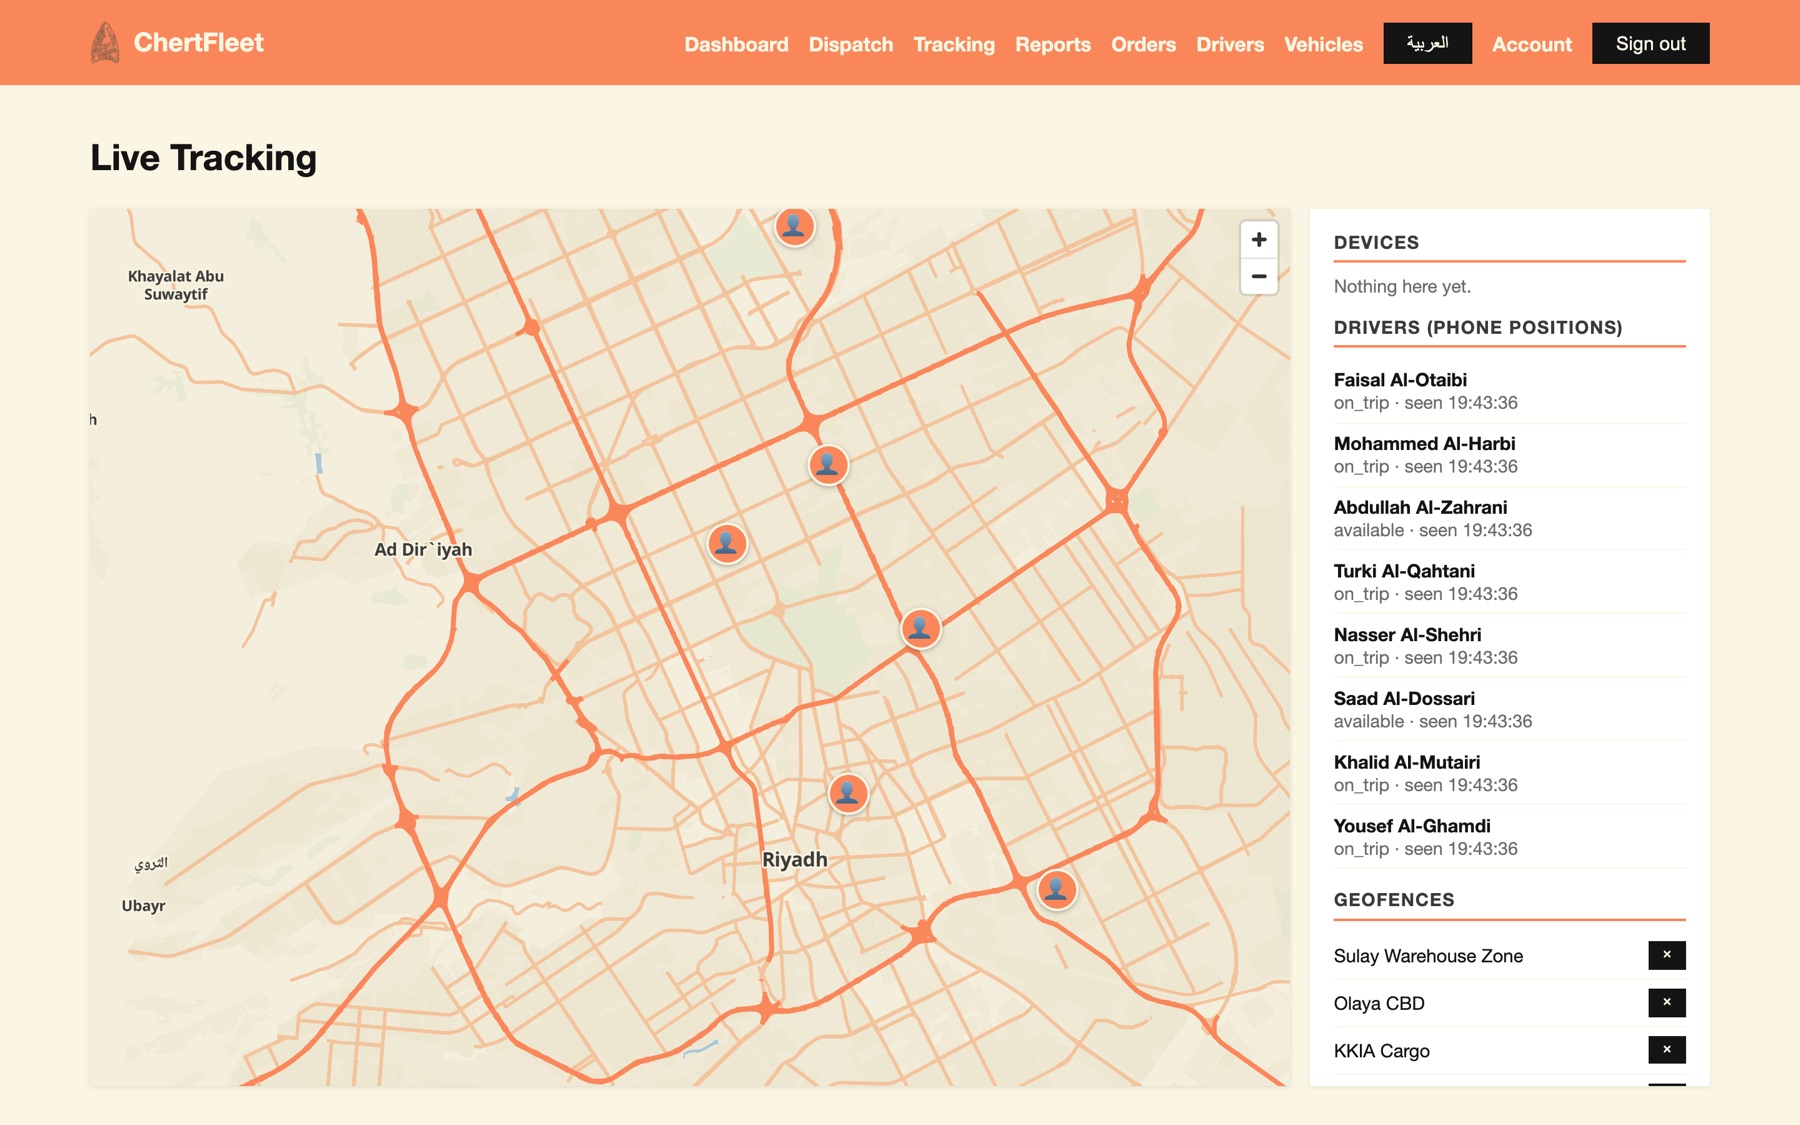The height and width of the screenshot is (1125, 1800).
Task: Navigate to Orders
Action: pyautogui.click(x=1143, y=44)
